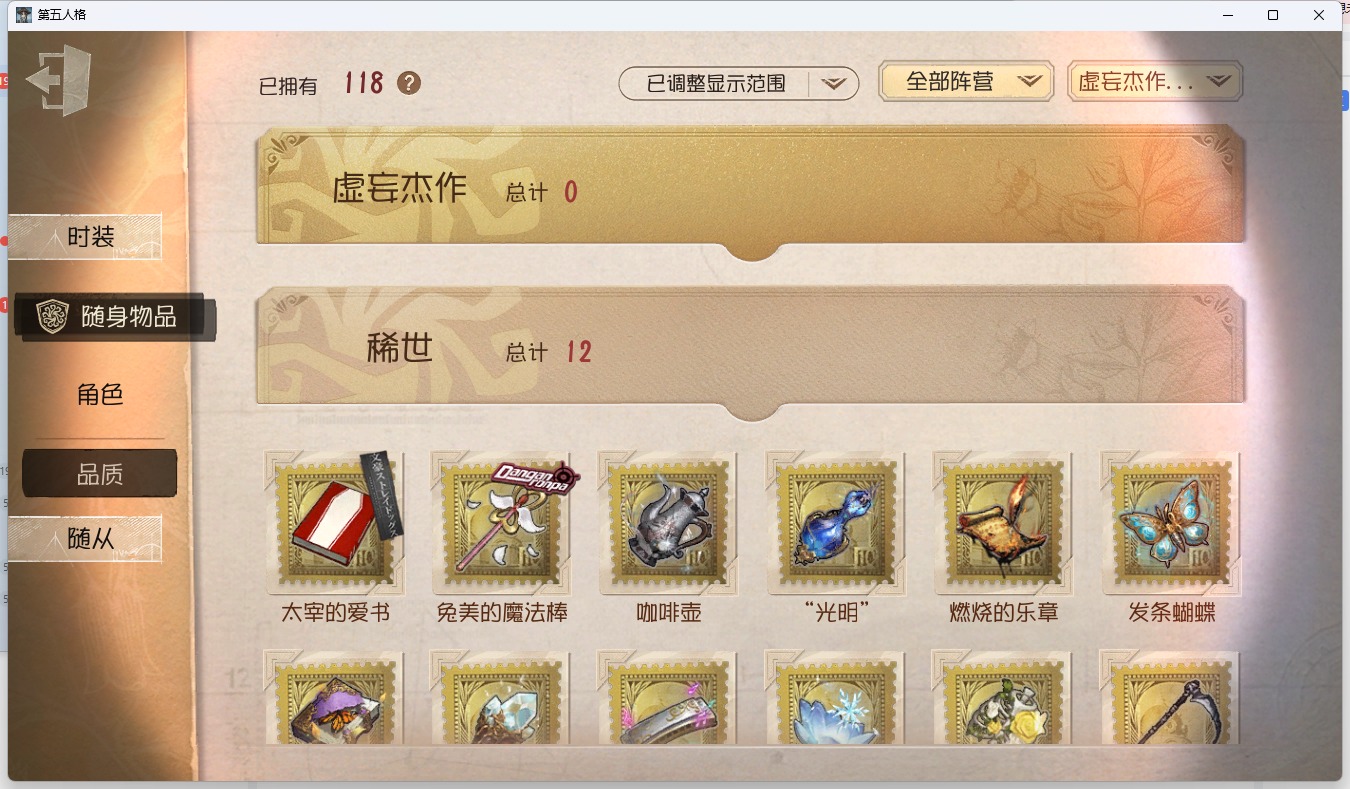Image resolution: width=1350 pixels, height=789 pixels.
Task: Click the exit door back icon
Action: pos(59,80)
